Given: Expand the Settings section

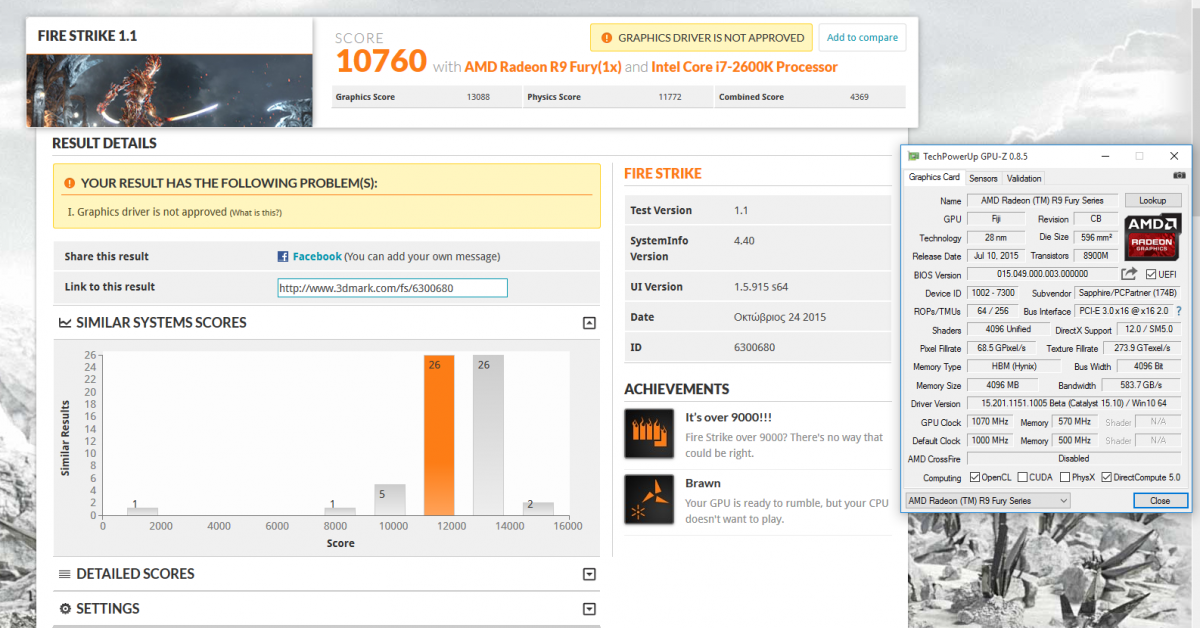Looking at the screenshot, I should (x=589, y=609).
